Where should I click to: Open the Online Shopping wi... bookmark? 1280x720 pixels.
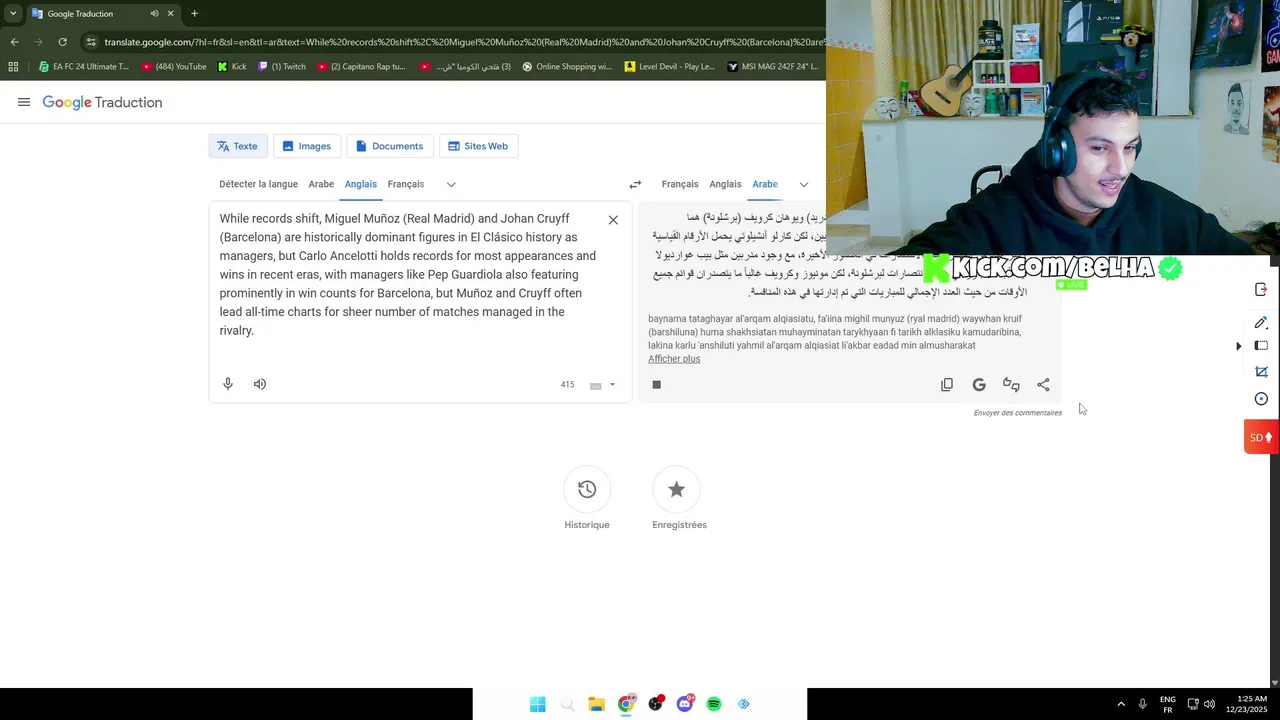567,67
